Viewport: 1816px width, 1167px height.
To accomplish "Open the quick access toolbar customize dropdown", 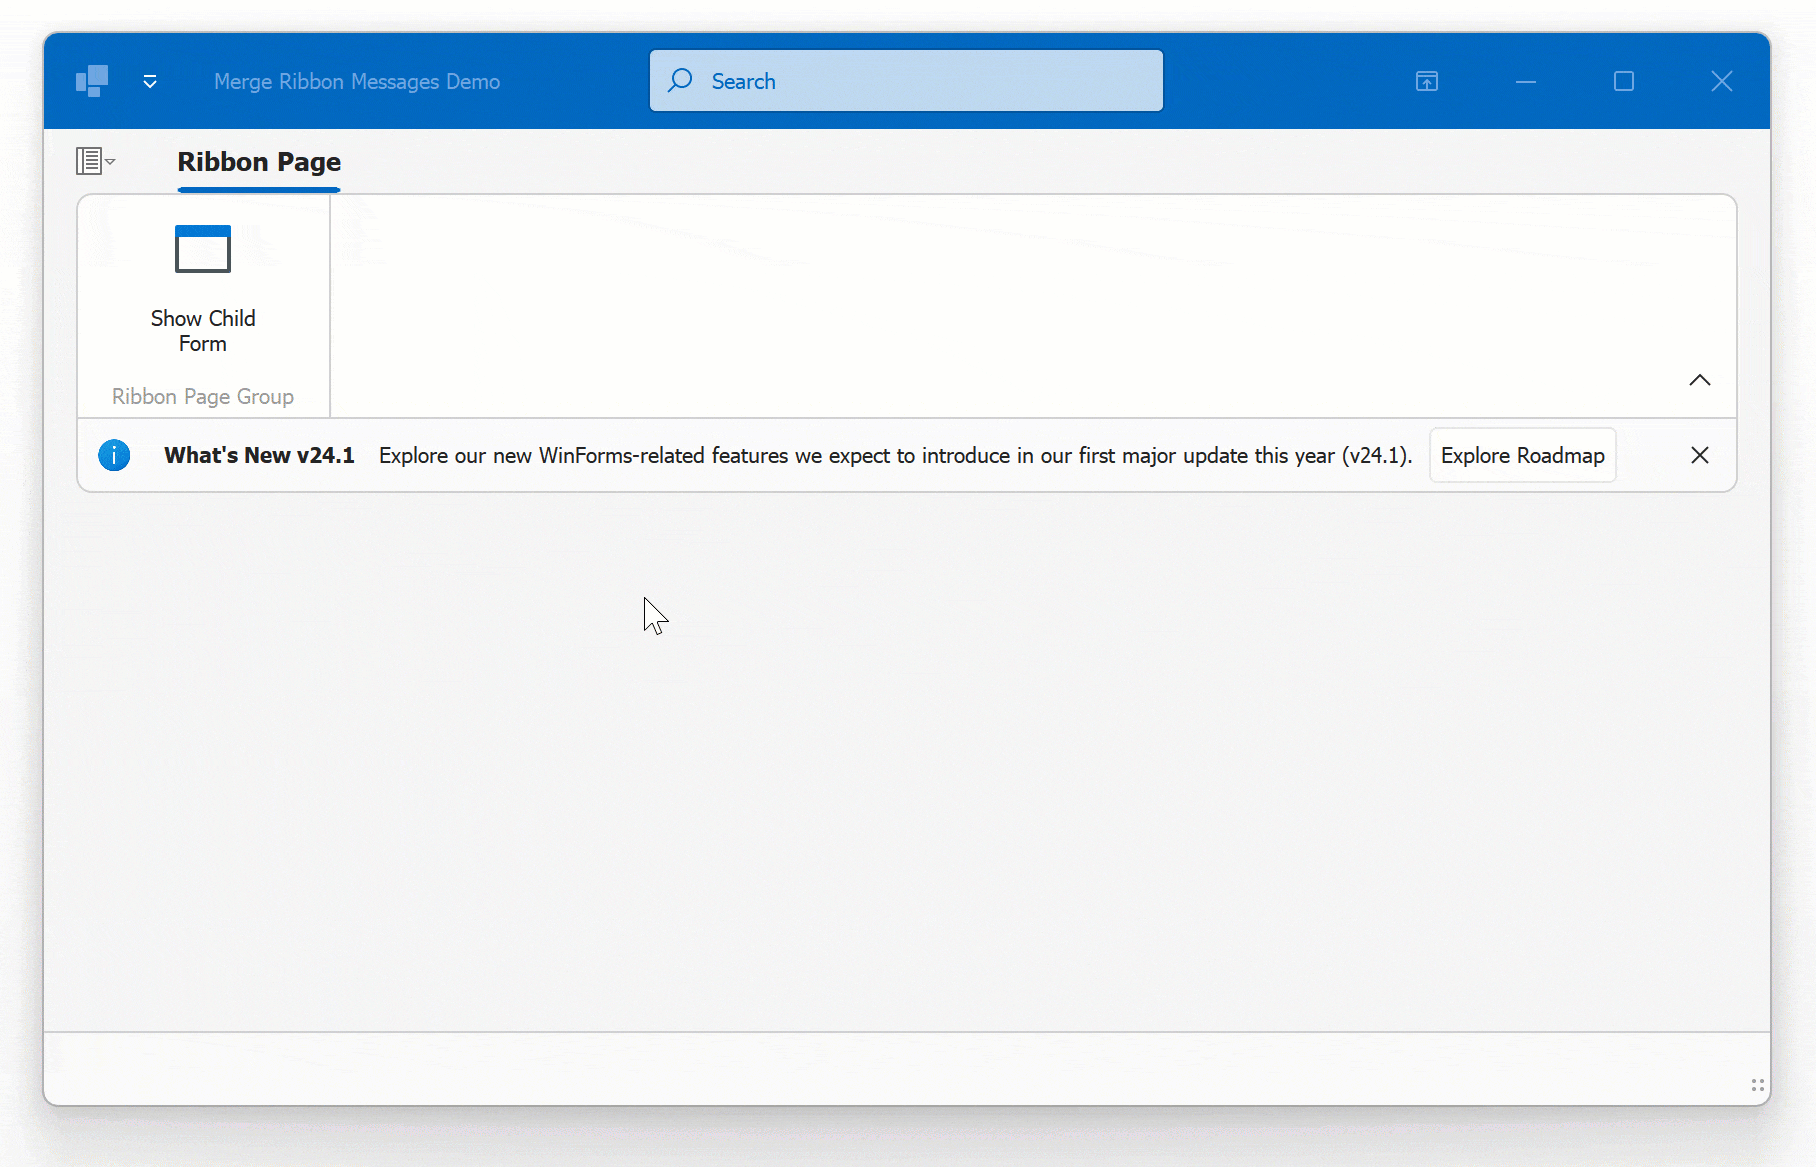I will tap(150, 81).
